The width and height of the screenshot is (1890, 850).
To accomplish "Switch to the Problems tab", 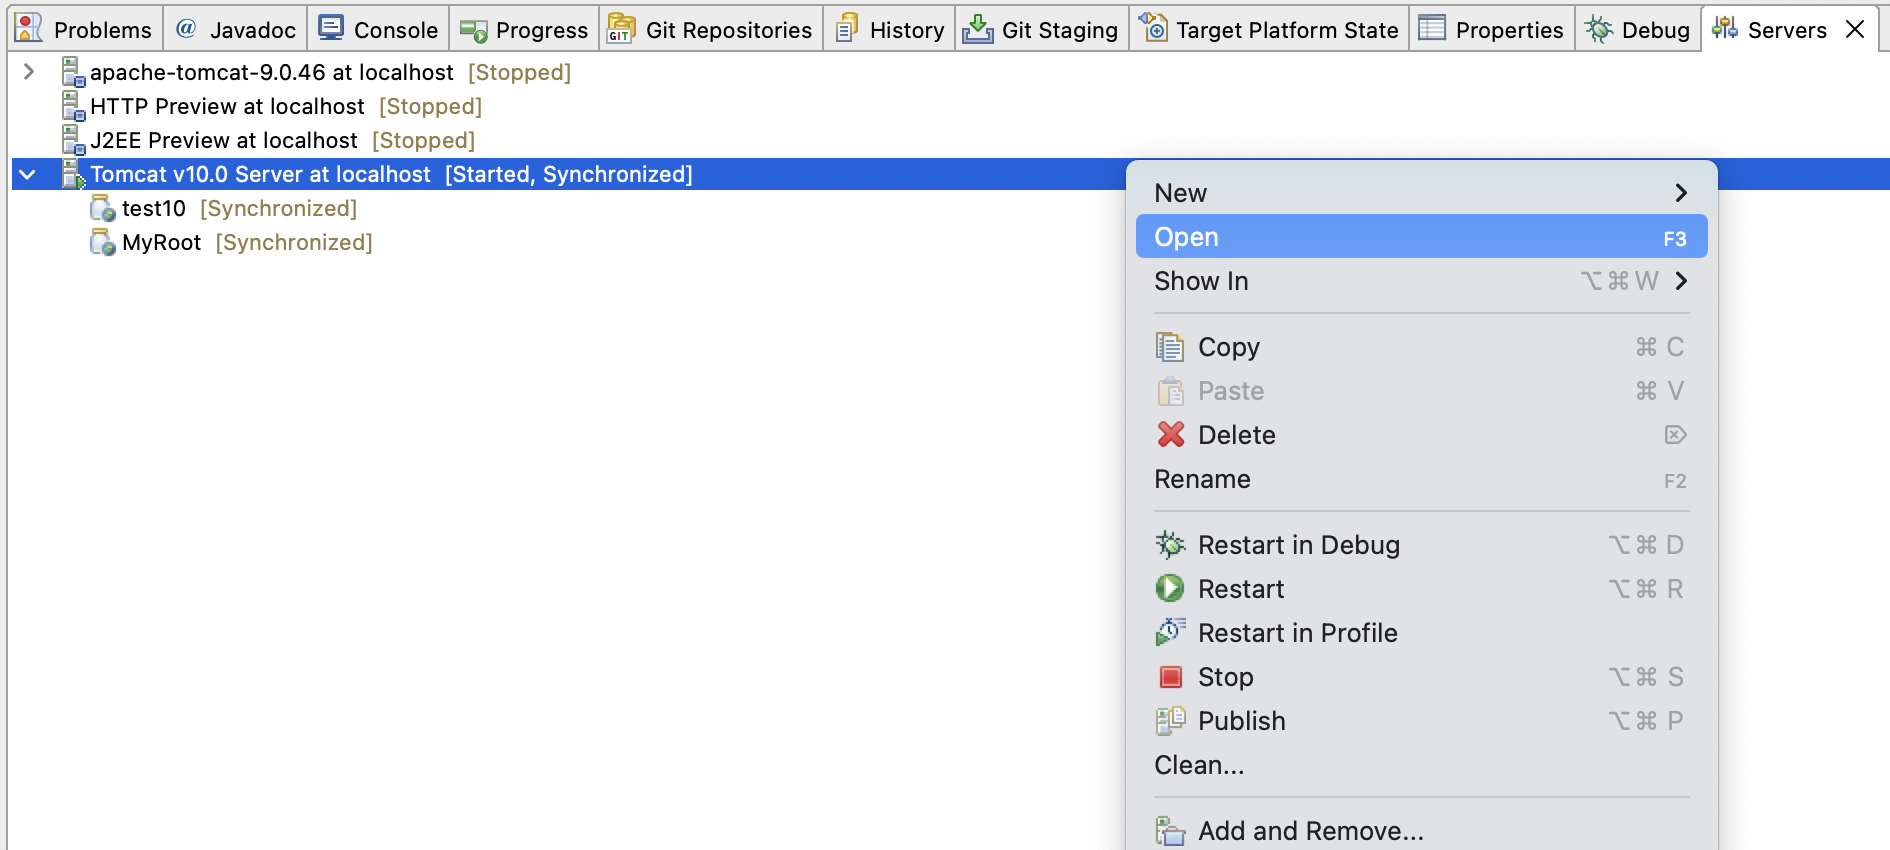I will click(85, 29).
